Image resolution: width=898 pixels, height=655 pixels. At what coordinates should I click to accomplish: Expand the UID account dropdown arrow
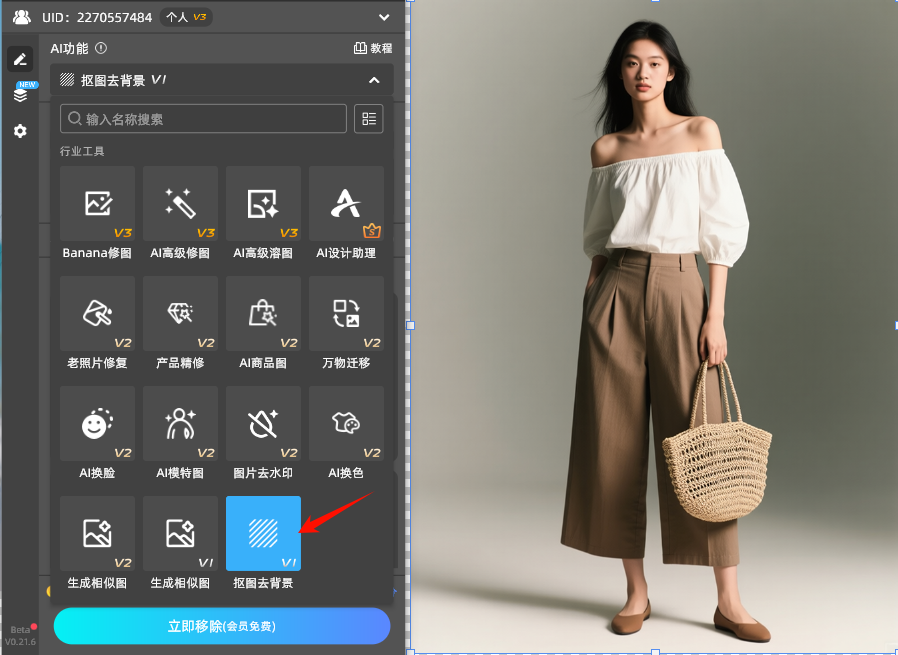pos(384,17)
